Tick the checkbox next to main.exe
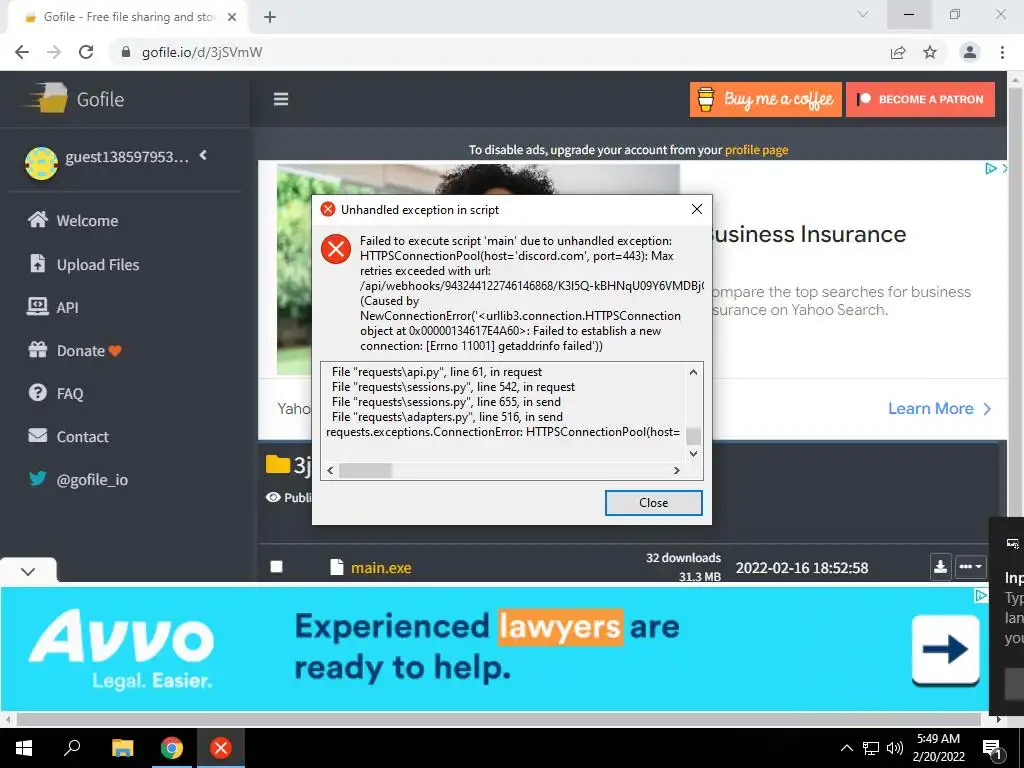Screen dimensions: 1024x768 point(276,567)
